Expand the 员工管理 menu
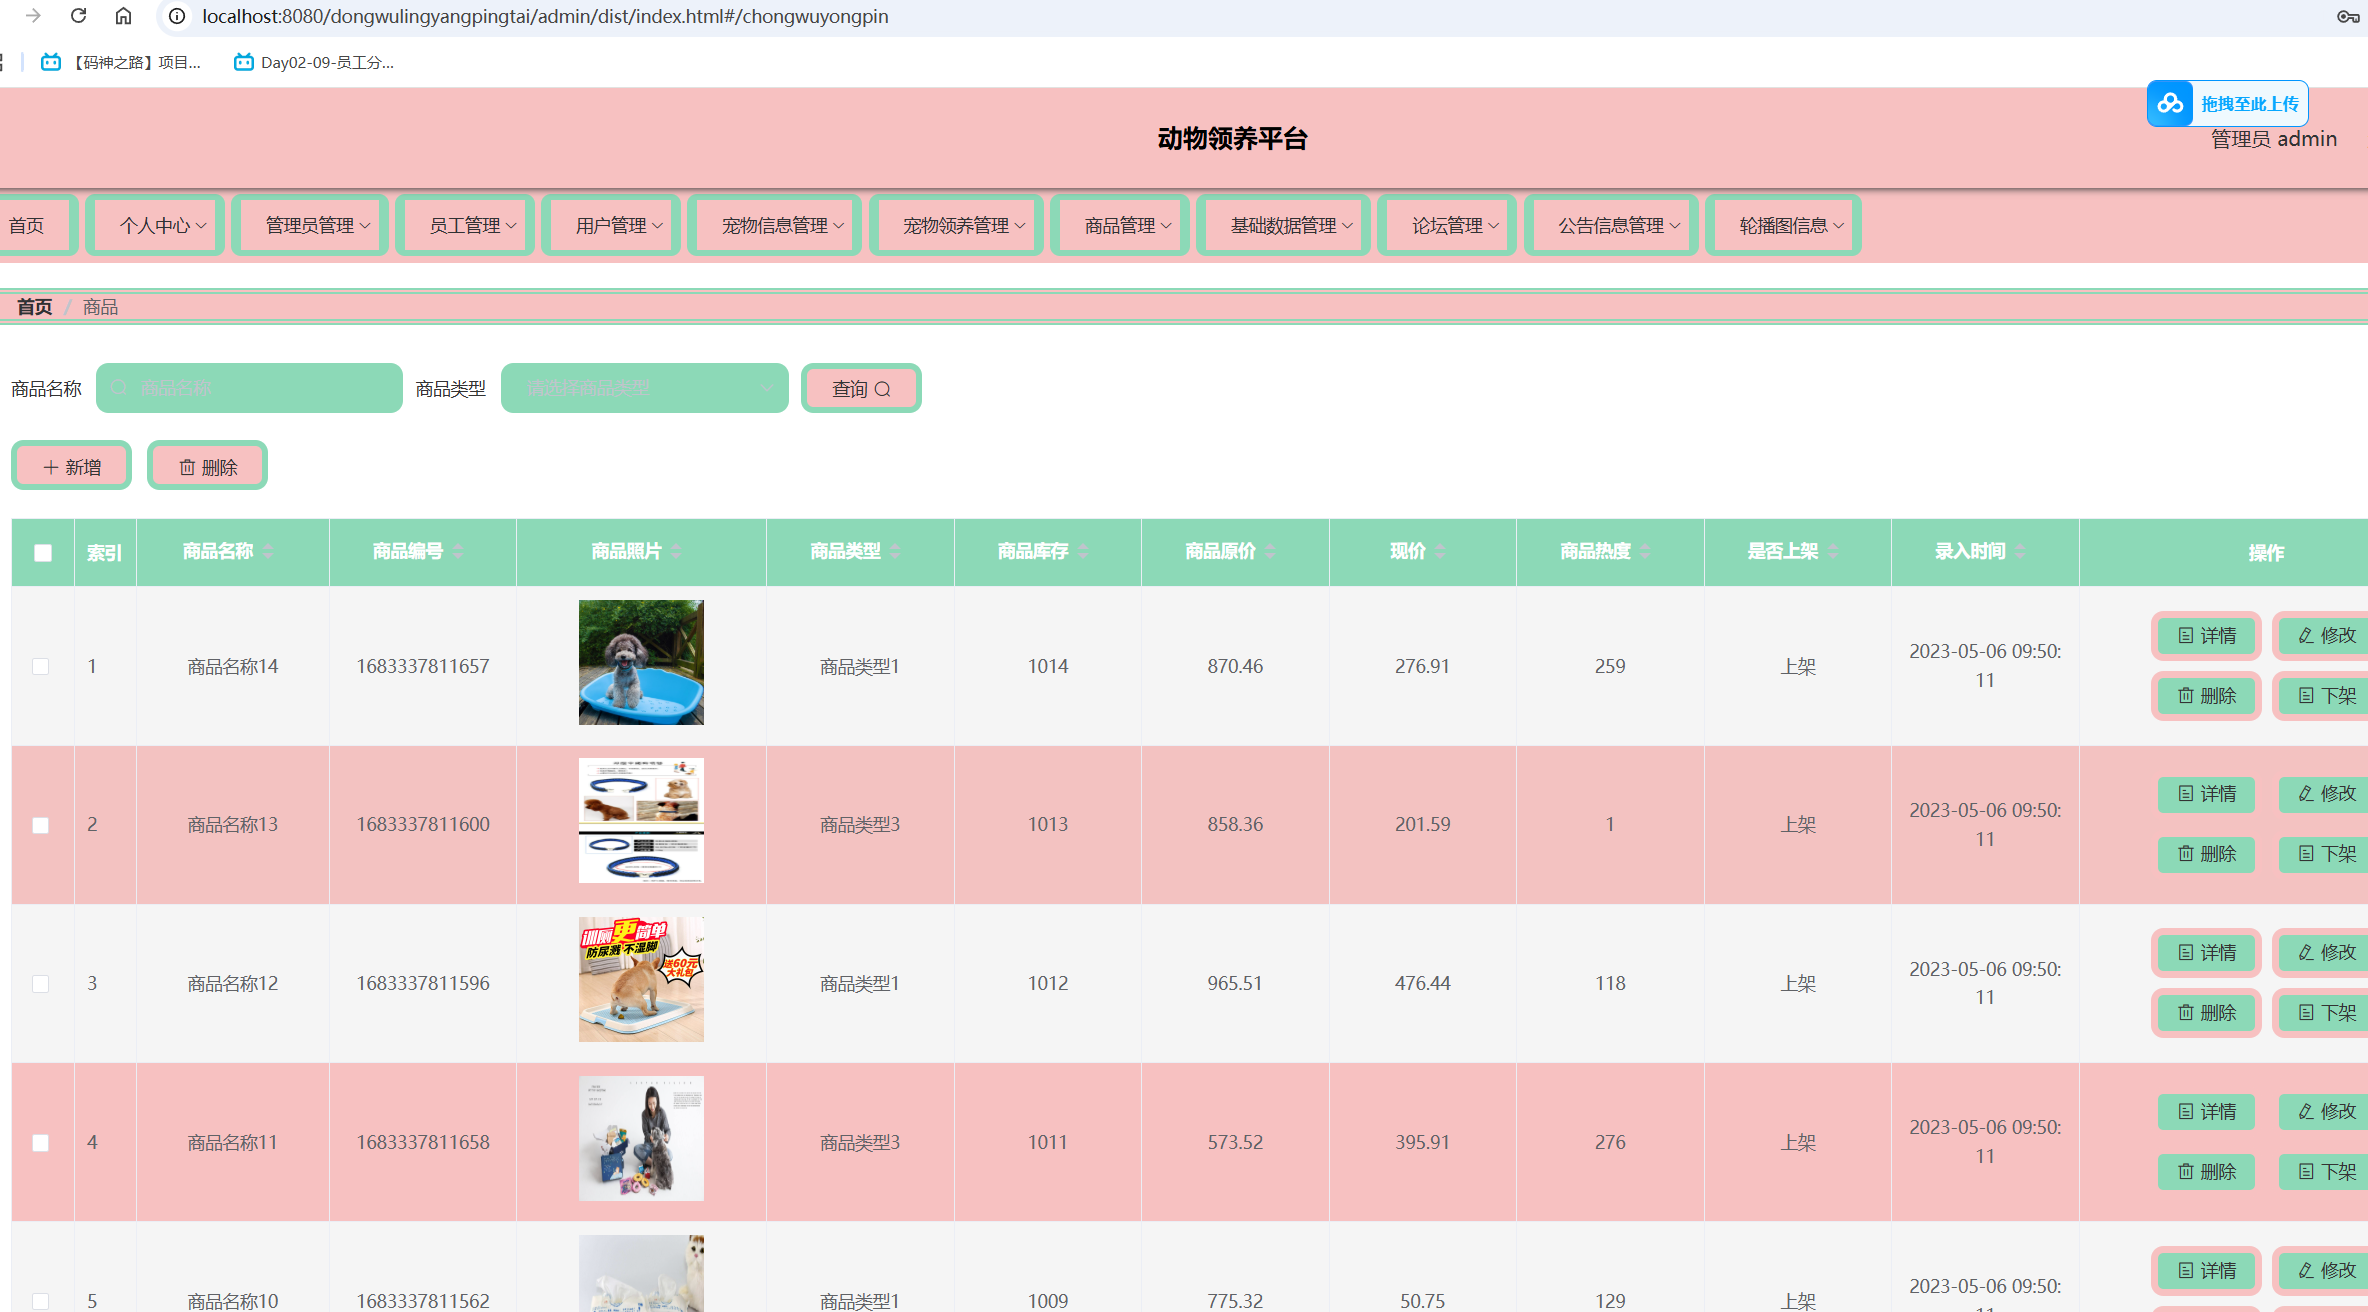The height and width of the screenshot is (1312, 2368). (x=466, y=226)
